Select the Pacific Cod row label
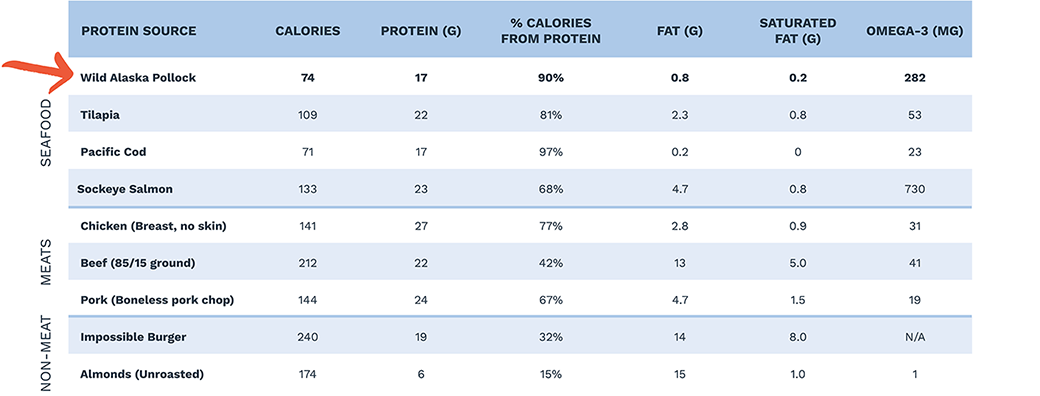Viewport: 1040px width, 396px height. (113, 152)
